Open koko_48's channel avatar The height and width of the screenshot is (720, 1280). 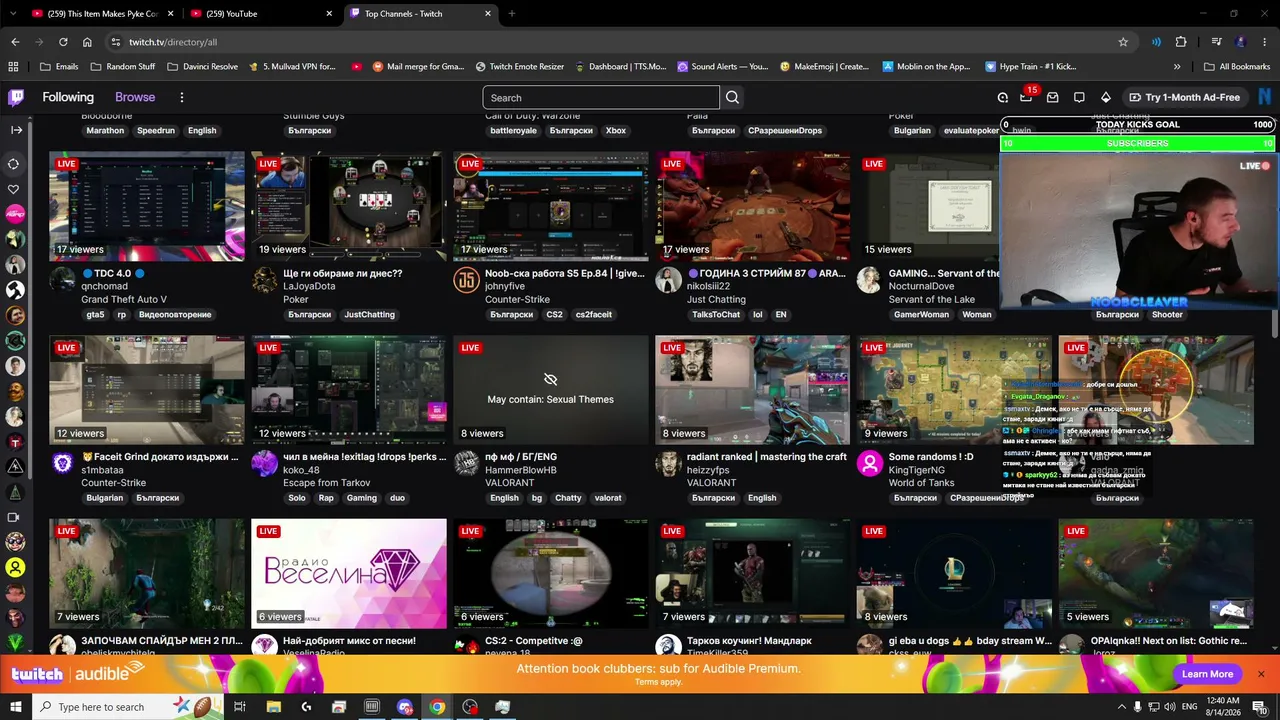point(264,464)
